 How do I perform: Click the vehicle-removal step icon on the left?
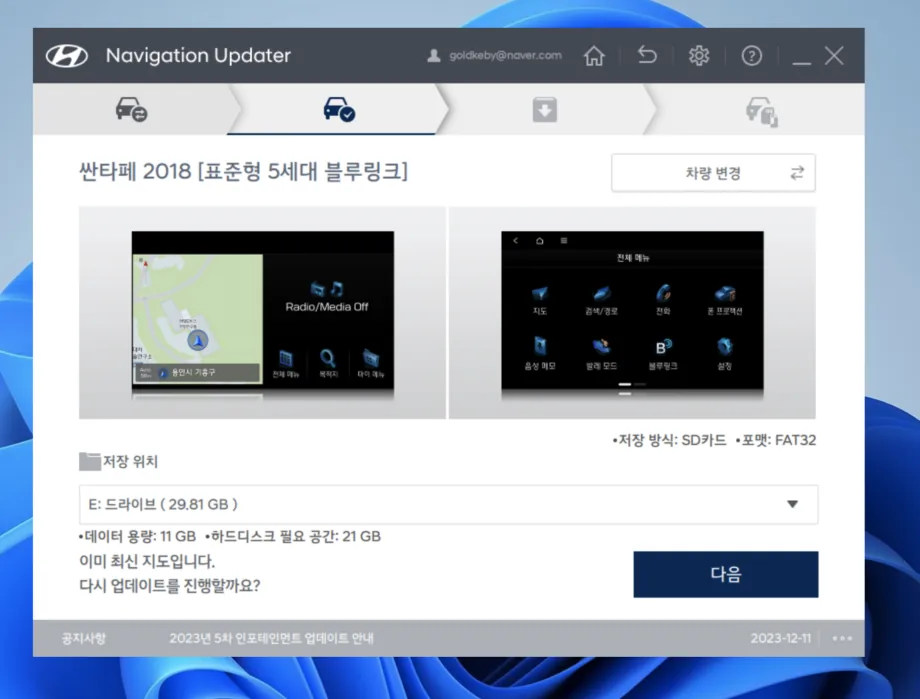pos(131,110)
